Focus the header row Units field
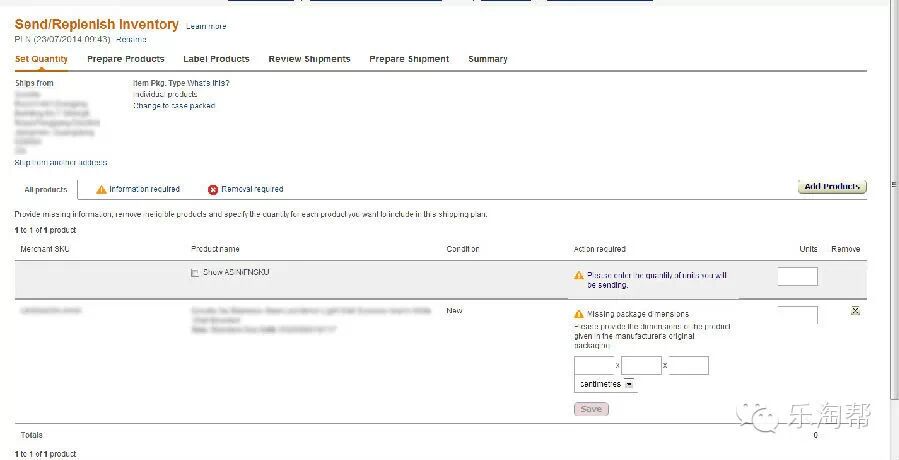Screen dimensions: 899x460 tap(798, 276)
